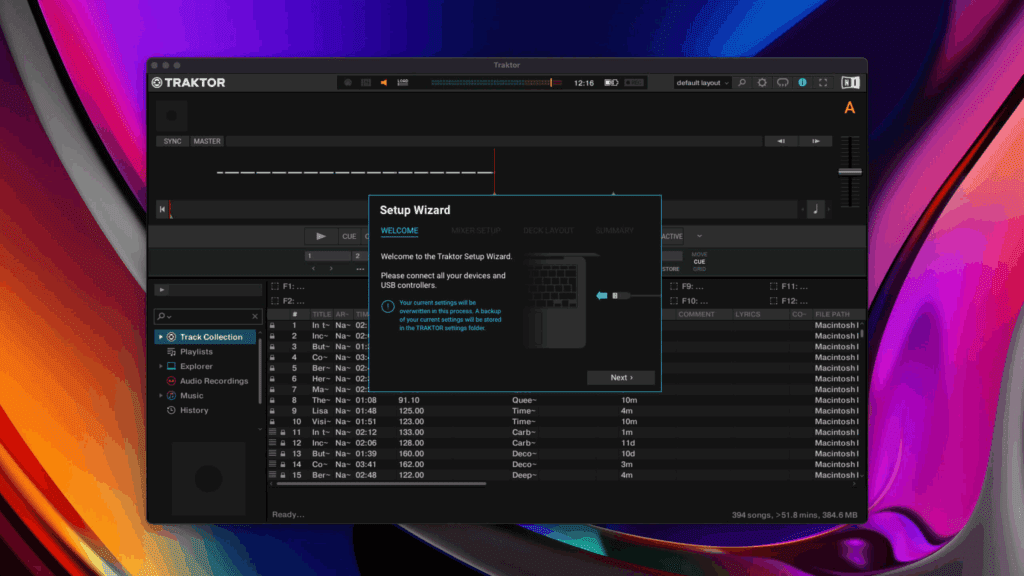Toggle the F1 favorite slot checkbox
1024x576 pixels.
274,287
